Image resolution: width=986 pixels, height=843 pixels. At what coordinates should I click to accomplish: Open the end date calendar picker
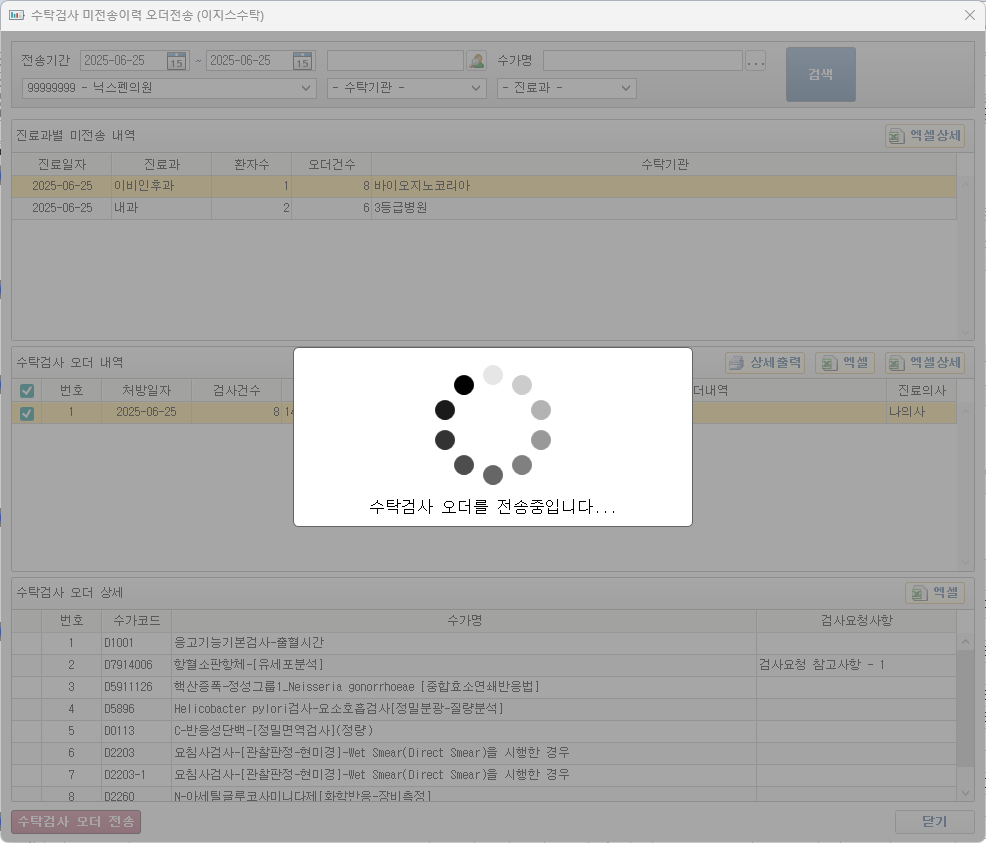click(302, 61)
